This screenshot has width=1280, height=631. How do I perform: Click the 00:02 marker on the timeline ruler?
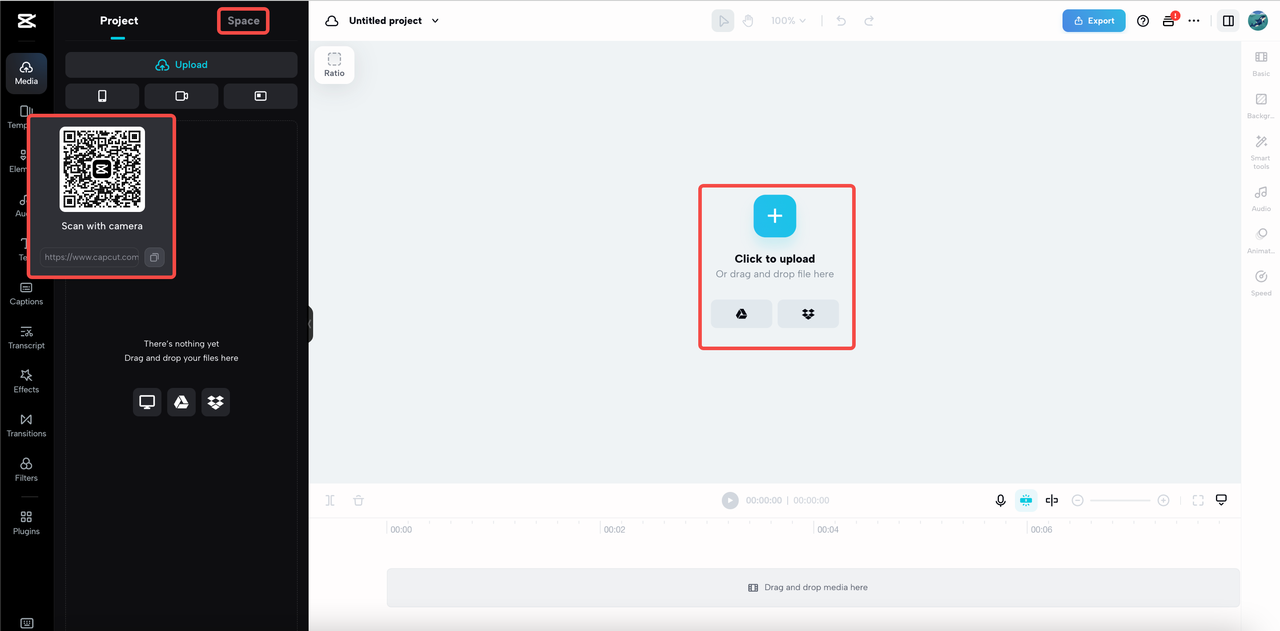tap(614, 530)
